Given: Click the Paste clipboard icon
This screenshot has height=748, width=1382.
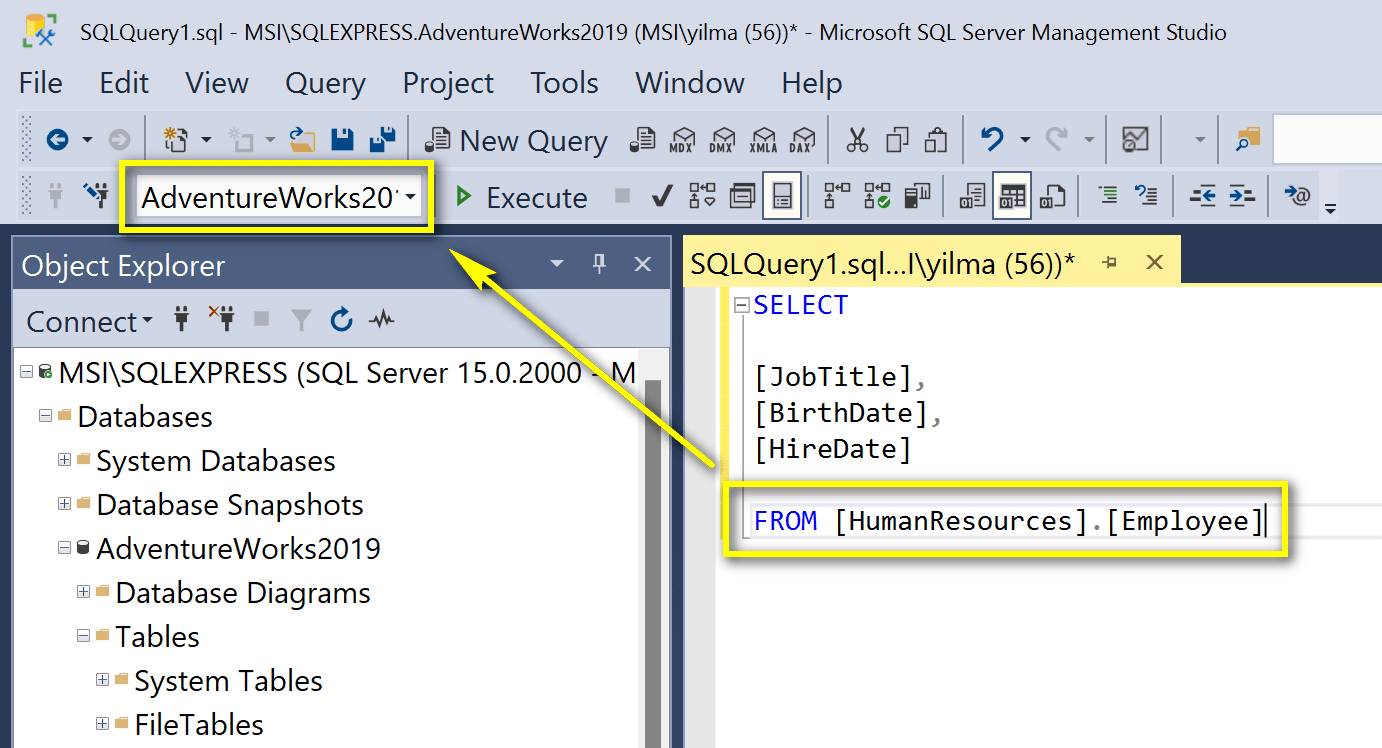Looking at the screenshot, I should 935,140.
